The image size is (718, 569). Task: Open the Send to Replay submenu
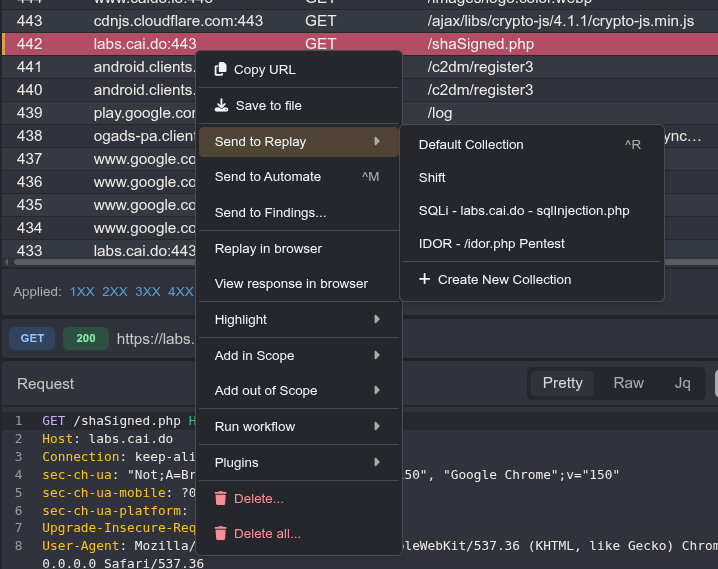pos(299,142)
